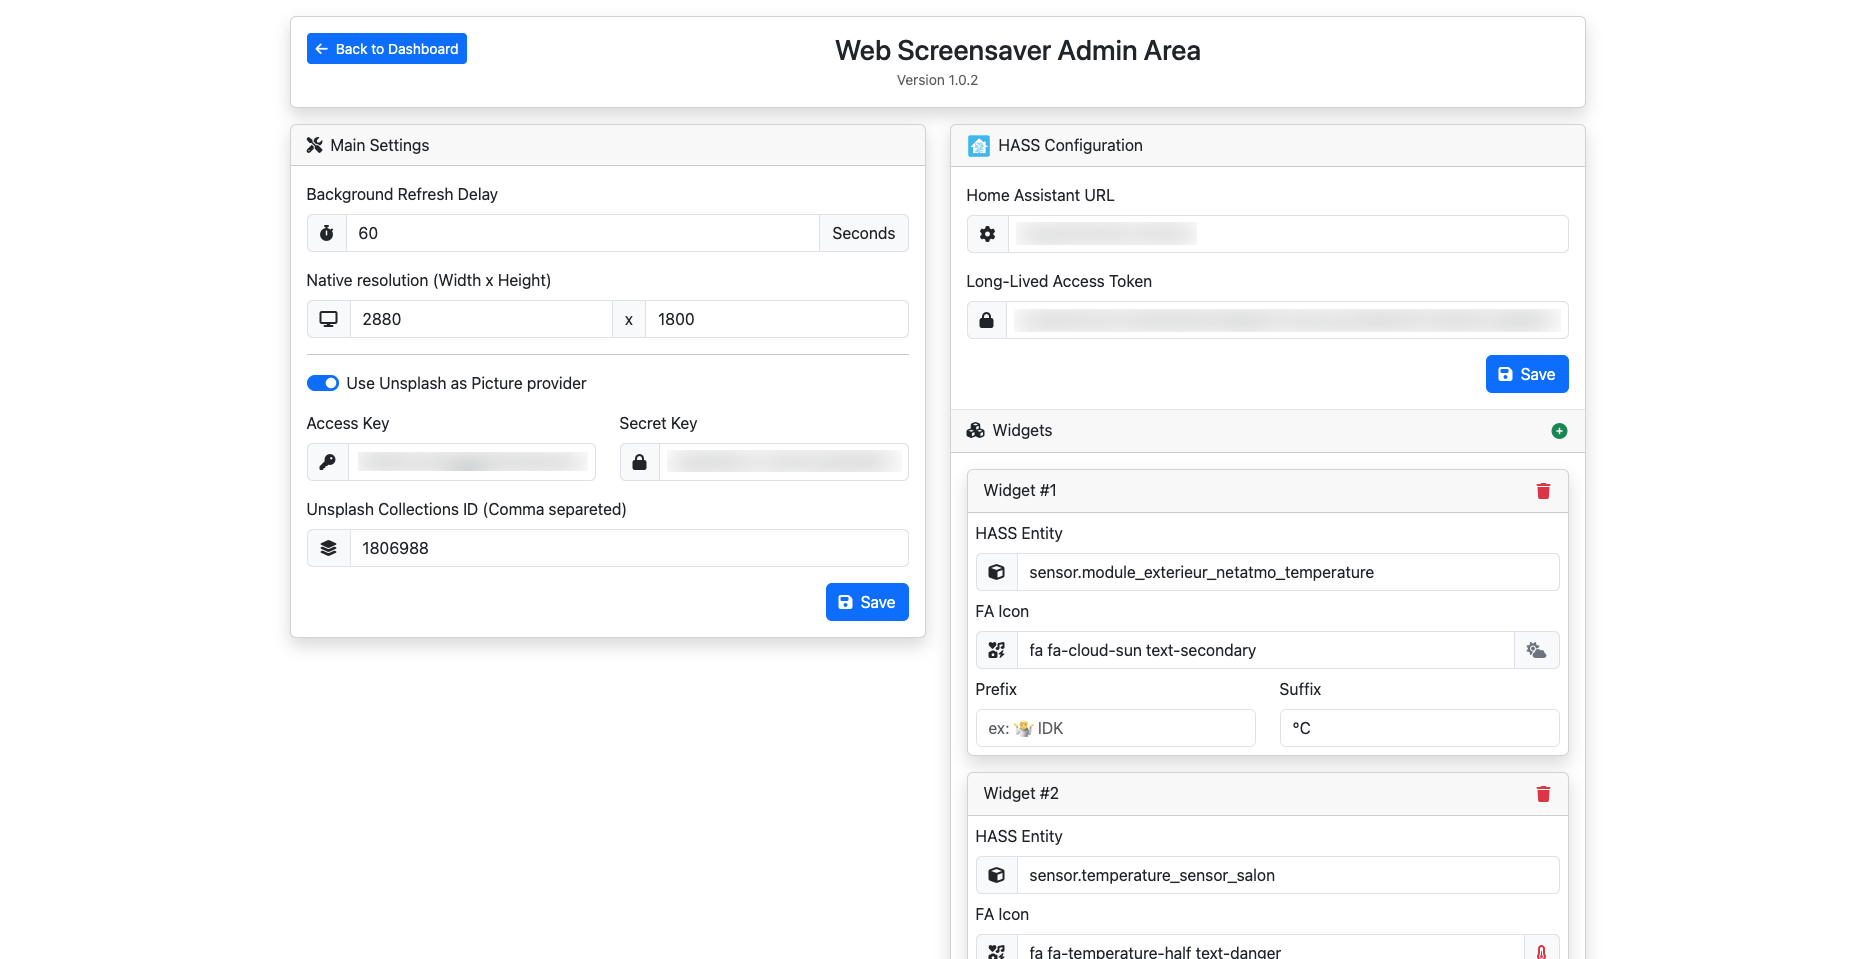Viewport: 1875px width, 959px height.
Task: Click the cube icon beside Widget #1 HASS Entity
Action: click(x=996, y=571)
